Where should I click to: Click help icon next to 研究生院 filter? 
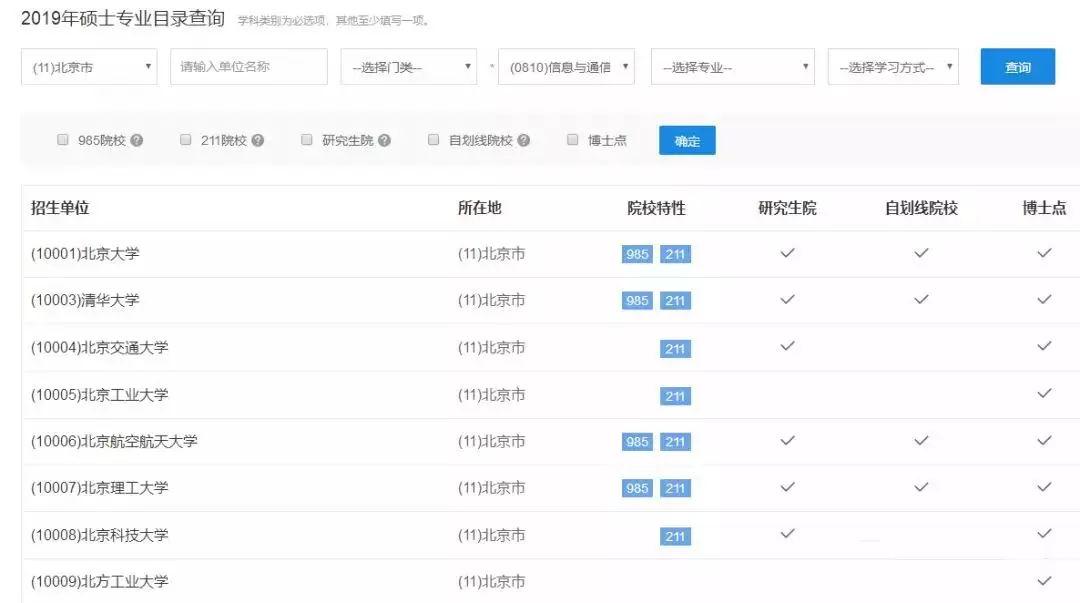384,141
